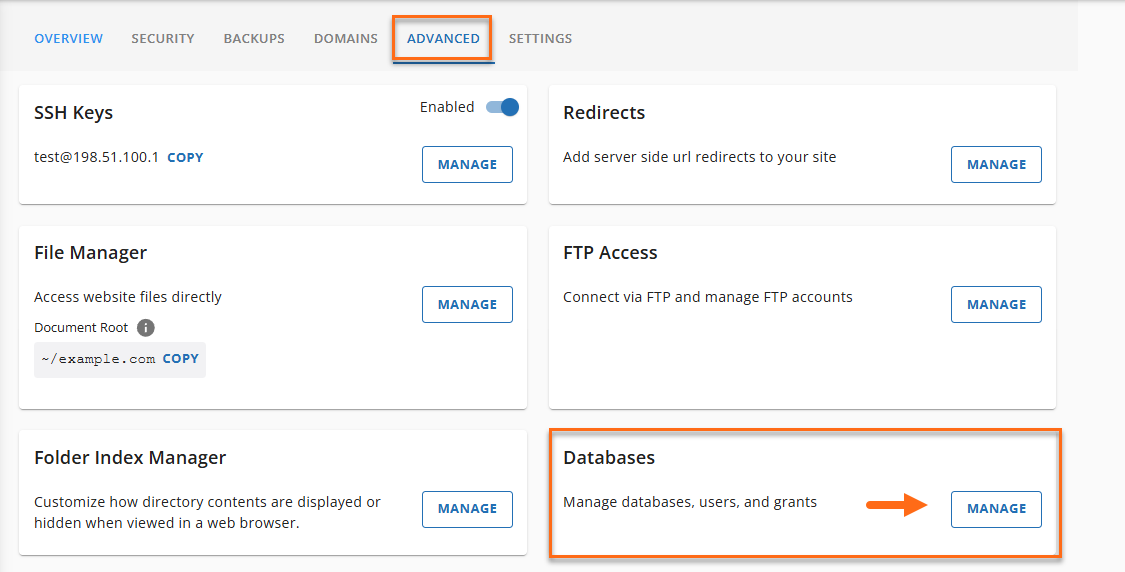The image size is (1125, 572).
Task: Switch to the Security tab
Action: pyautogui.click(x=163, y=39)
